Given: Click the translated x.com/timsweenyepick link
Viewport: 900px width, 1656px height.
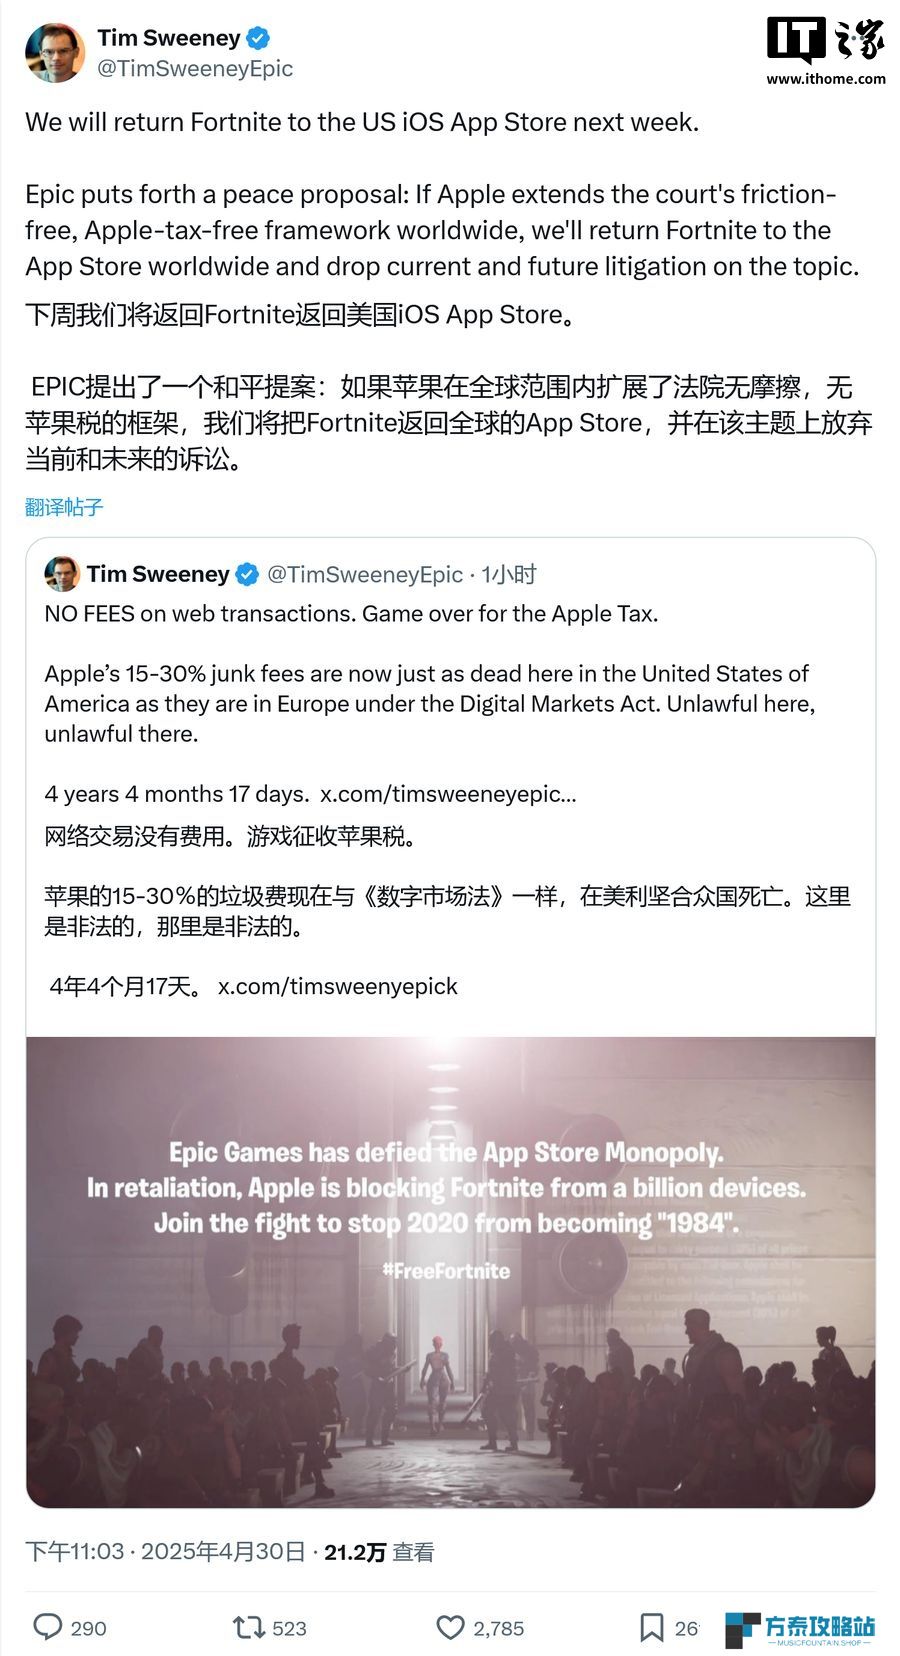Looking at the screenshot, I should 338,986.
